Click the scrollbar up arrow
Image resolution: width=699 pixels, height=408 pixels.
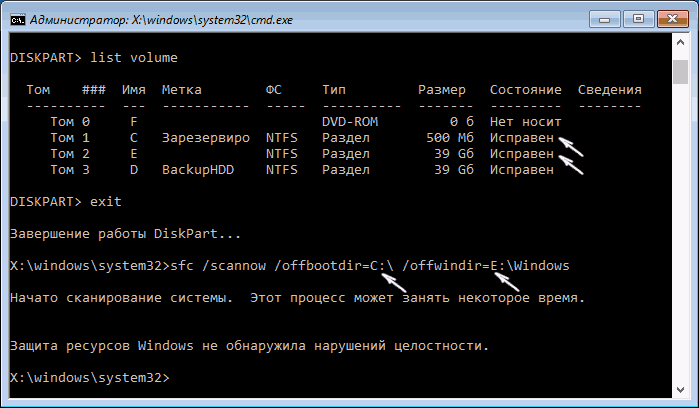click(682, 41)
